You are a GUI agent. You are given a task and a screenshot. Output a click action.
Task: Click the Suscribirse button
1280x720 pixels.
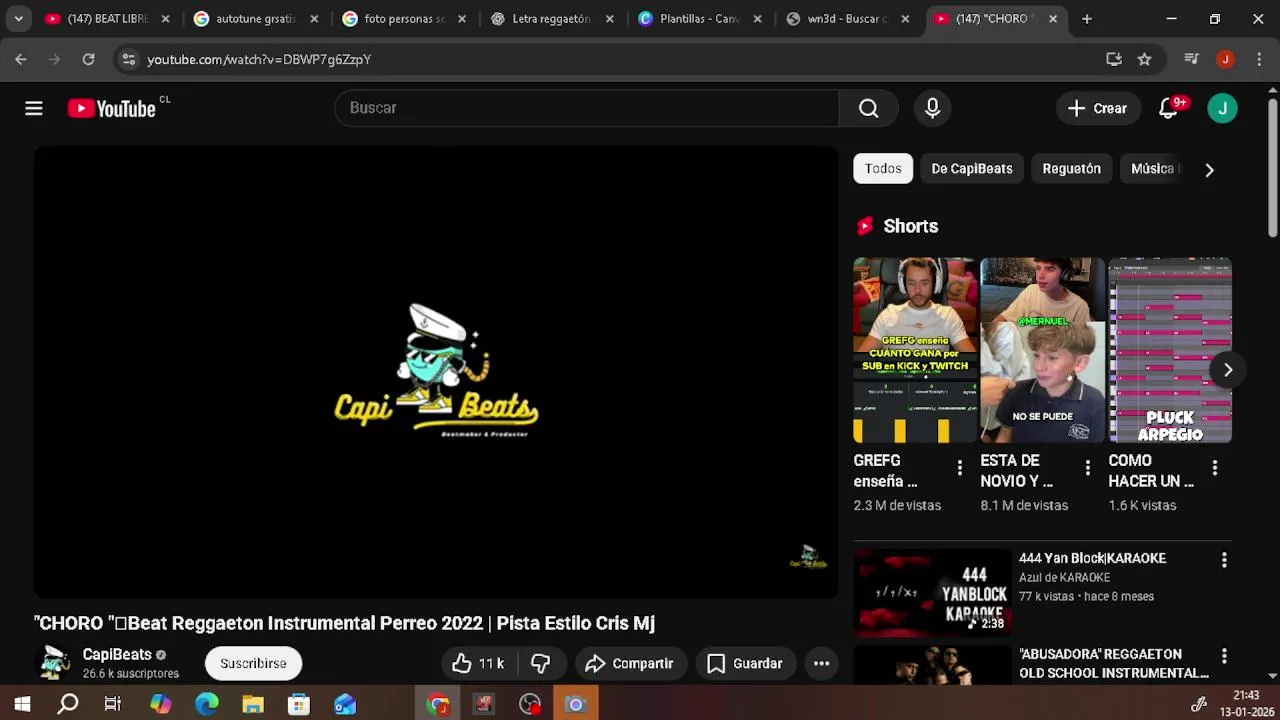[x=253, y=663]
